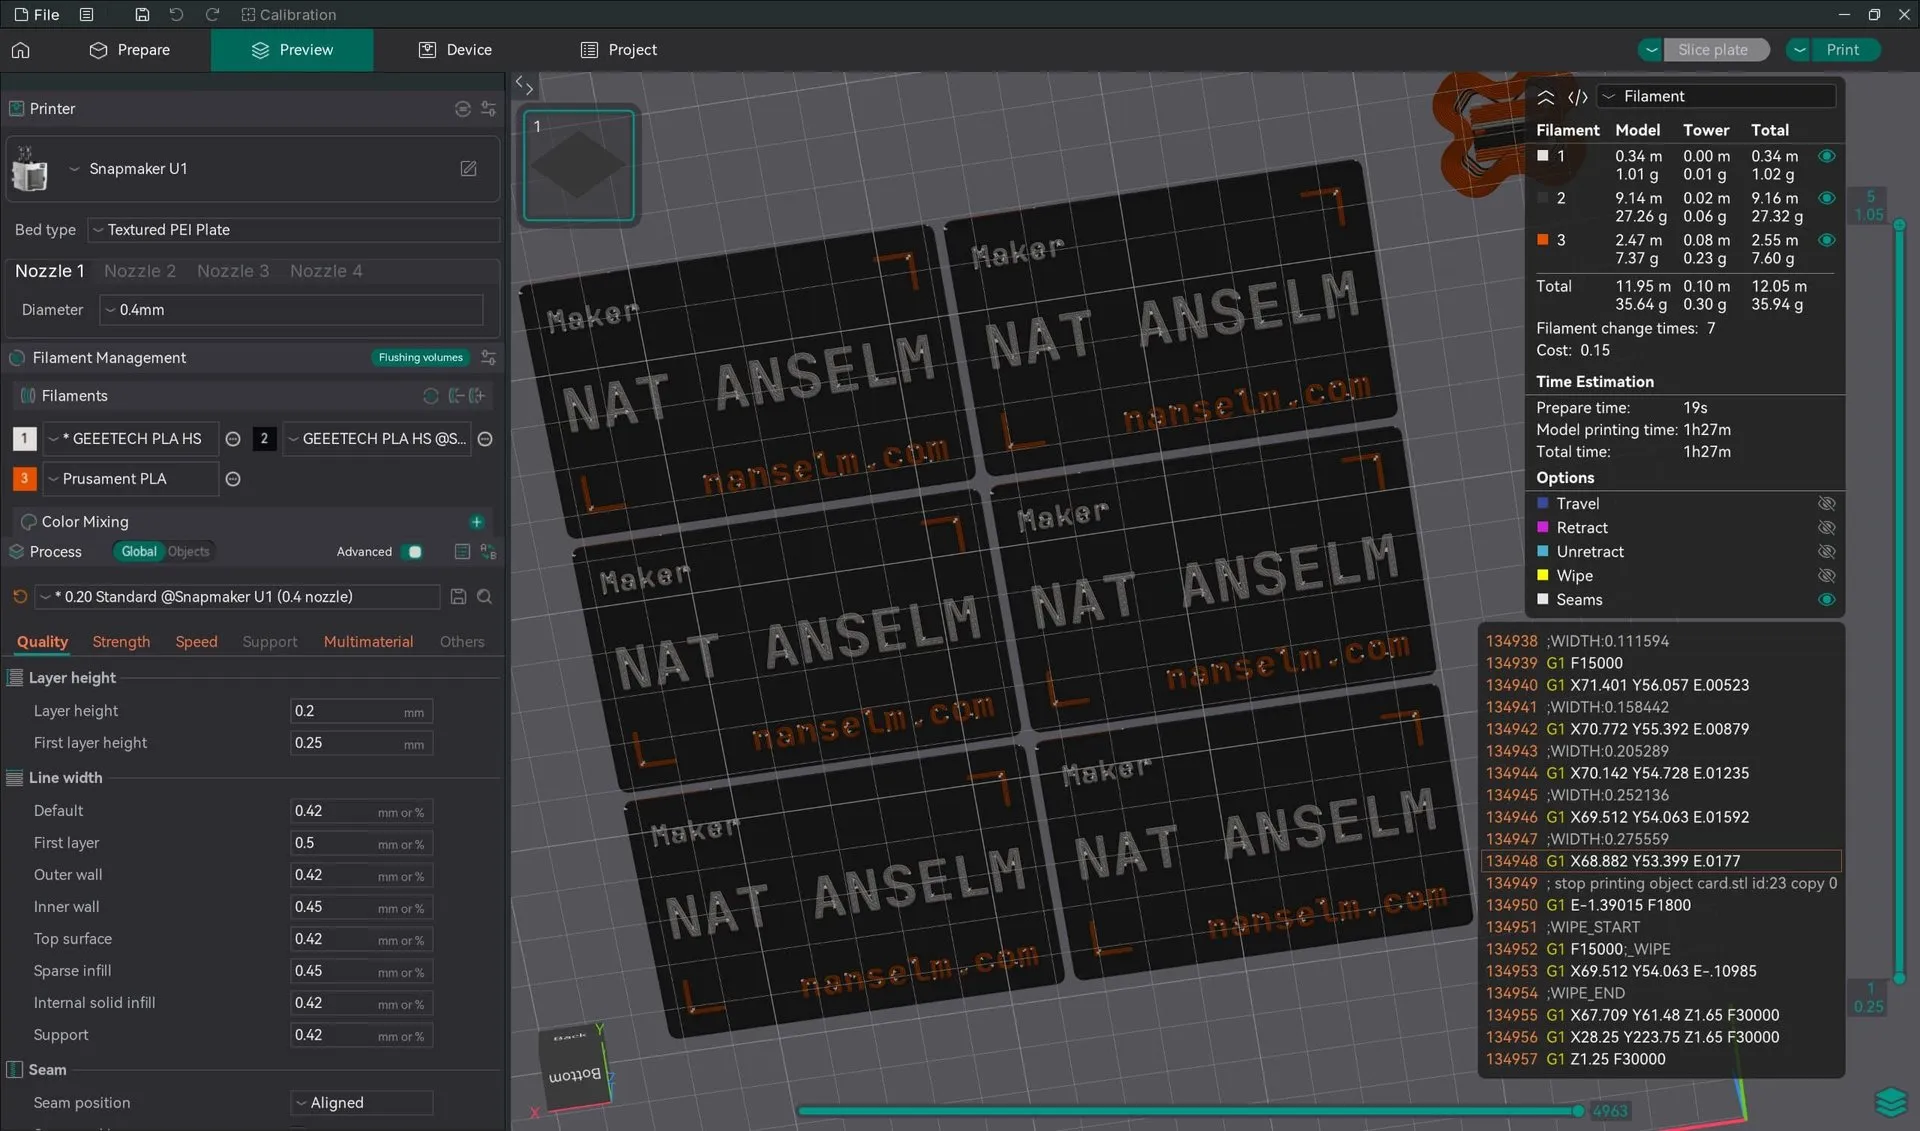Image resolution: width=1920 pixels, height=1131 pixels.
Task: Open the Prusament PLA filament dropdown
Action: [x=130, y=479]
